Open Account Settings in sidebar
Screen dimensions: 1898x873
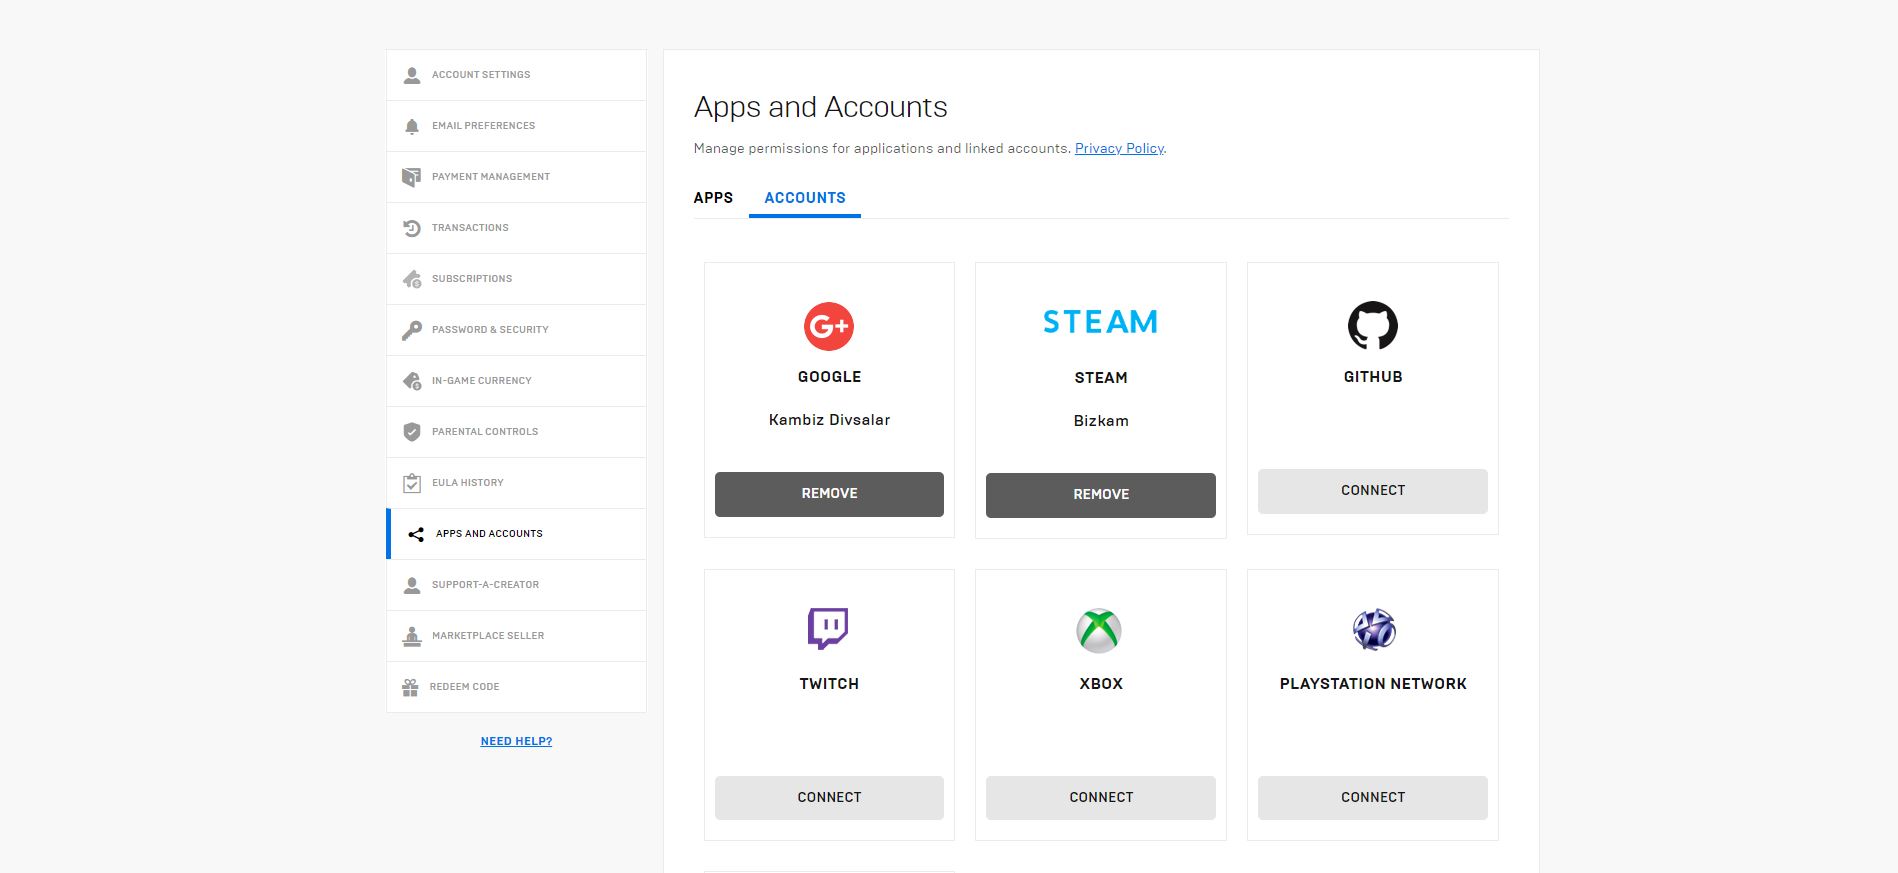coord(516,75)
